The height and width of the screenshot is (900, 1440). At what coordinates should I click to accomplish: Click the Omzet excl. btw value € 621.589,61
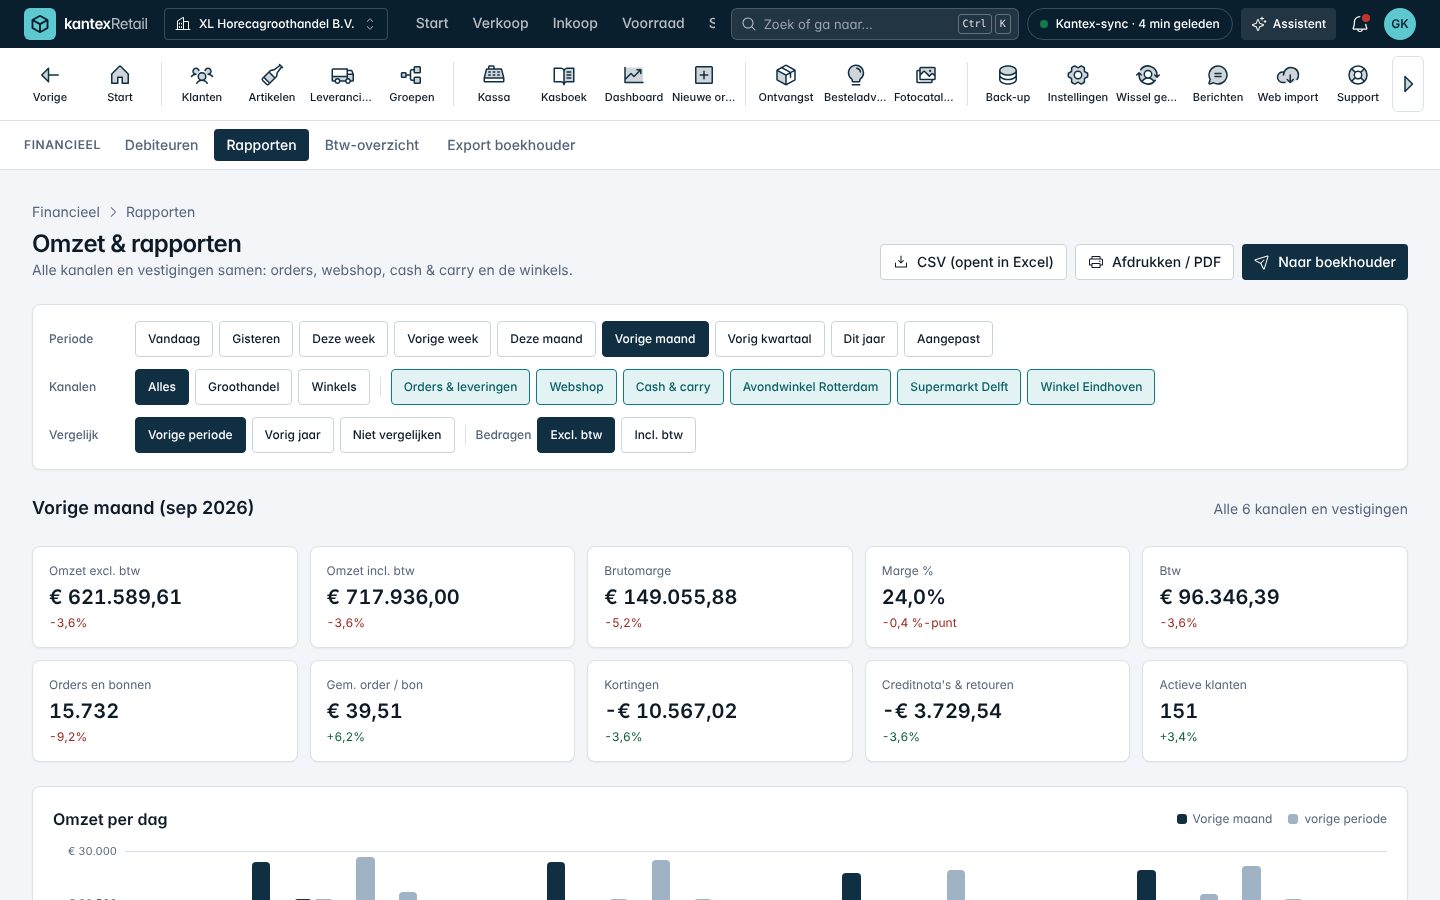click(x=116, y=597)
